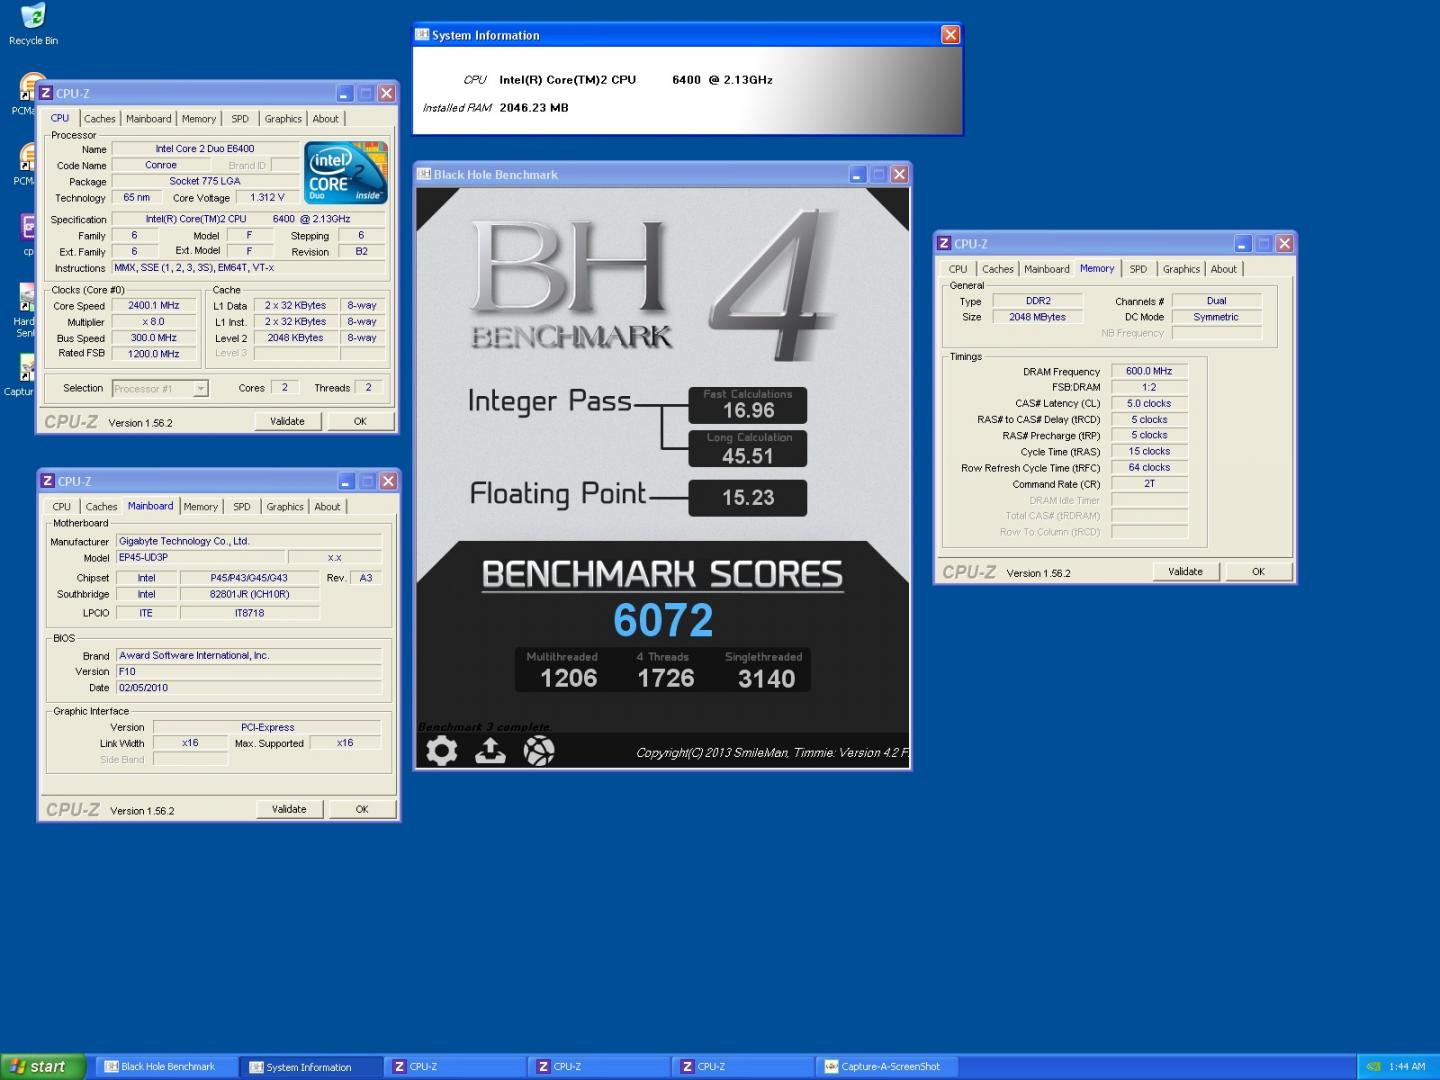Viewport: 1440px width, 1080px height.
Task: Open Caches tab in top-left CPU-Z window
Action: click(99, 118)
